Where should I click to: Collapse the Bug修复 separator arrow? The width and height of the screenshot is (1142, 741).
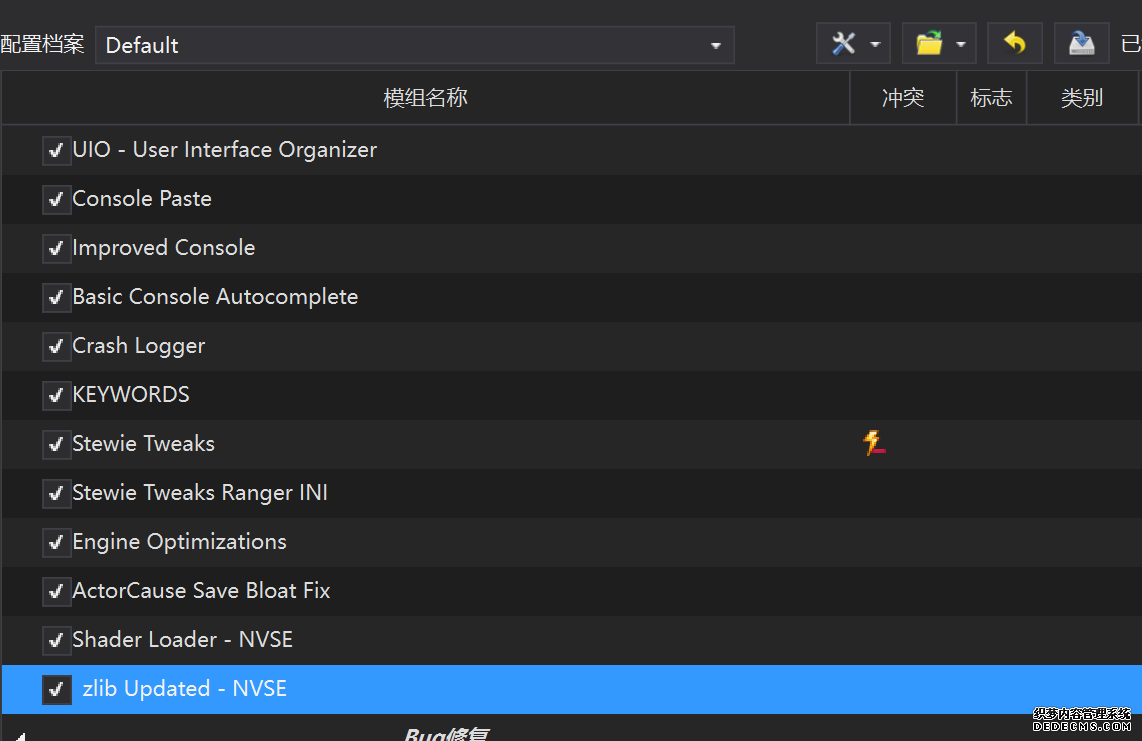pos(19,737)
